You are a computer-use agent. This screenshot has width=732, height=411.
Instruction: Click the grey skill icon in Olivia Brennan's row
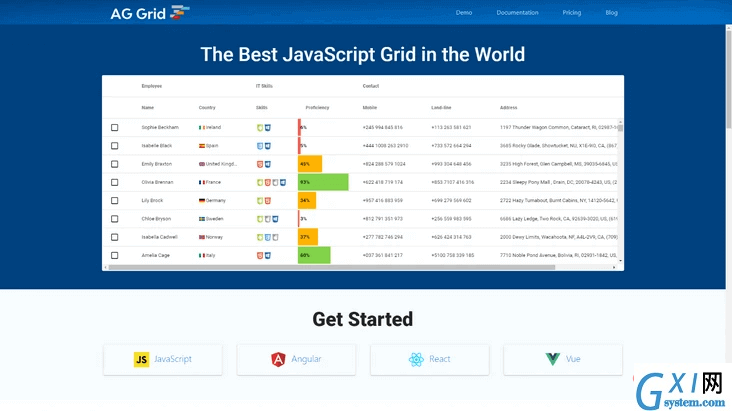275,182
